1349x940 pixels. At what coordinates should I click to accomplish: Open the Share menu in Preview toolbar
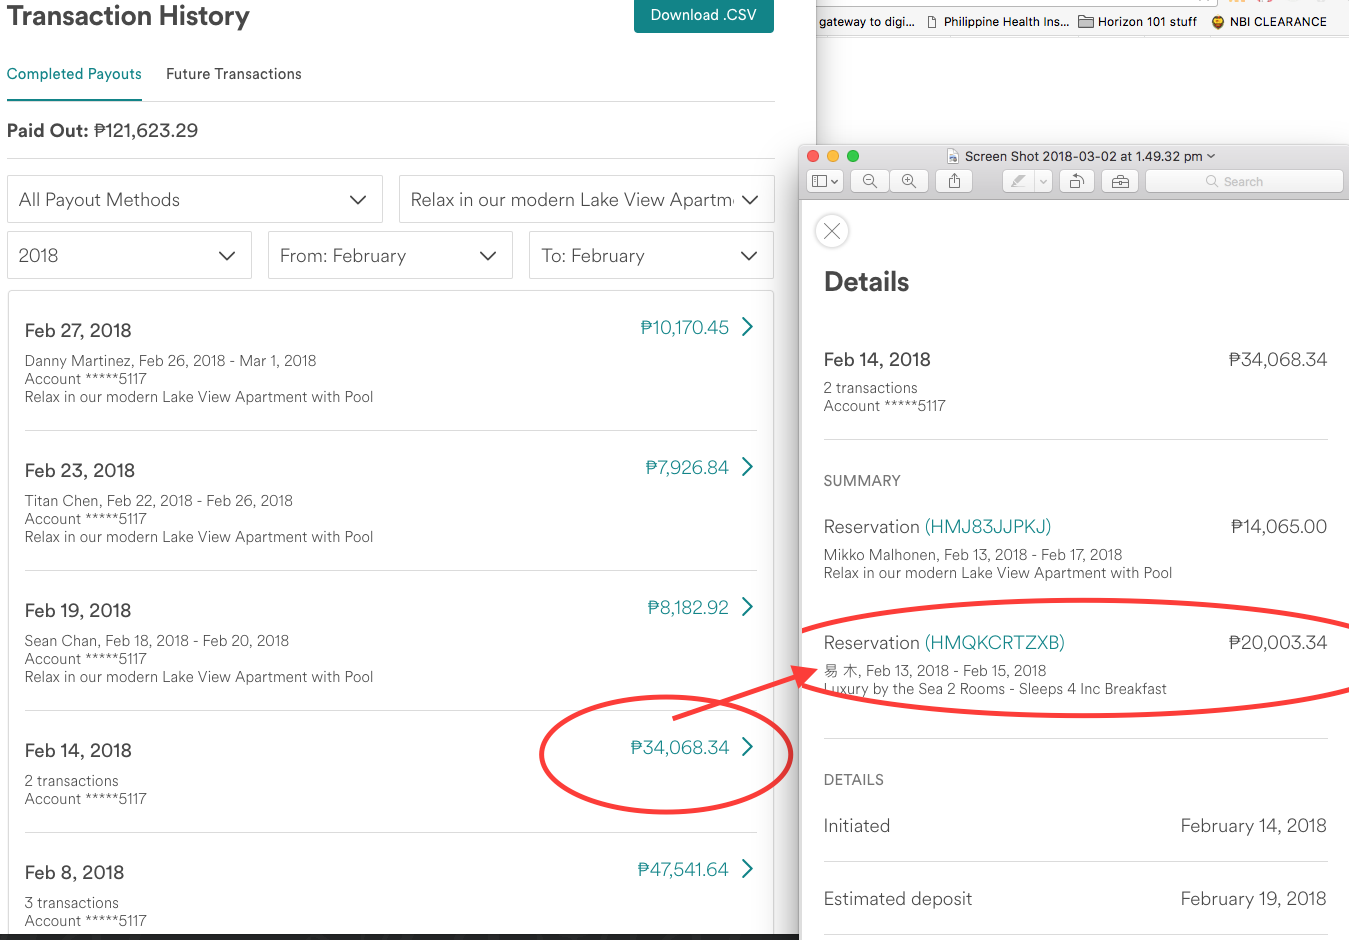coord(953,181)
